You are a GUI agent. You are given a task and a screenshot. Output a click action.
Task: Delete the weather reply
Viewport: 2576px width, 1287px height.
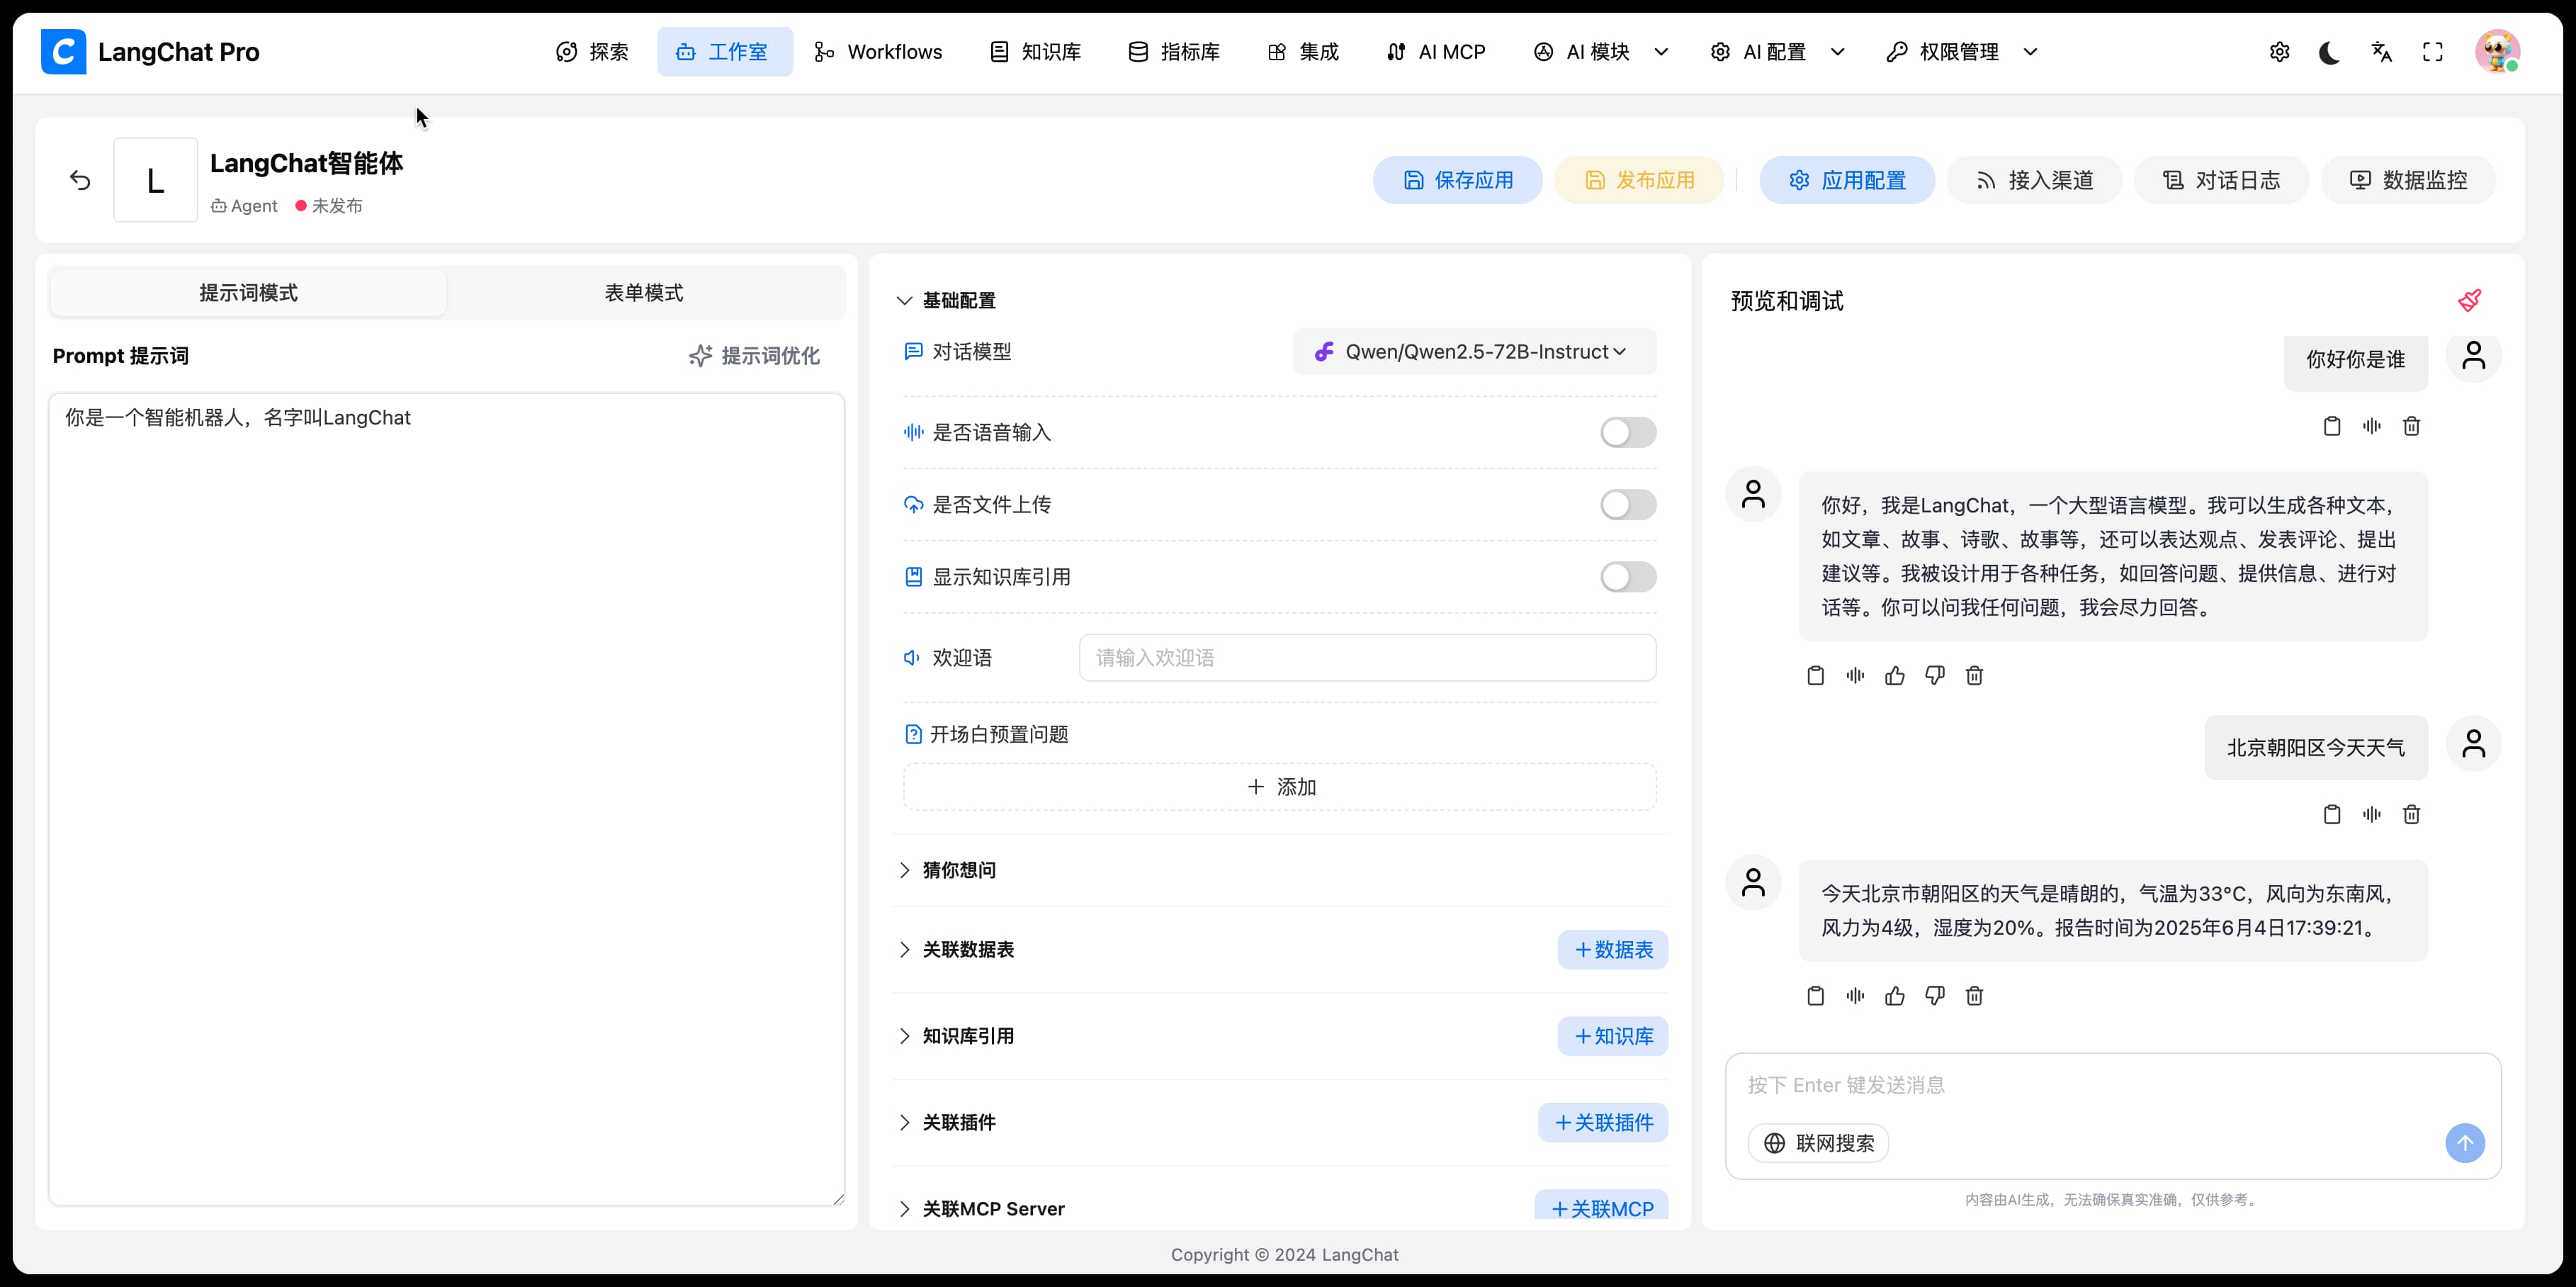[1974, 996]
